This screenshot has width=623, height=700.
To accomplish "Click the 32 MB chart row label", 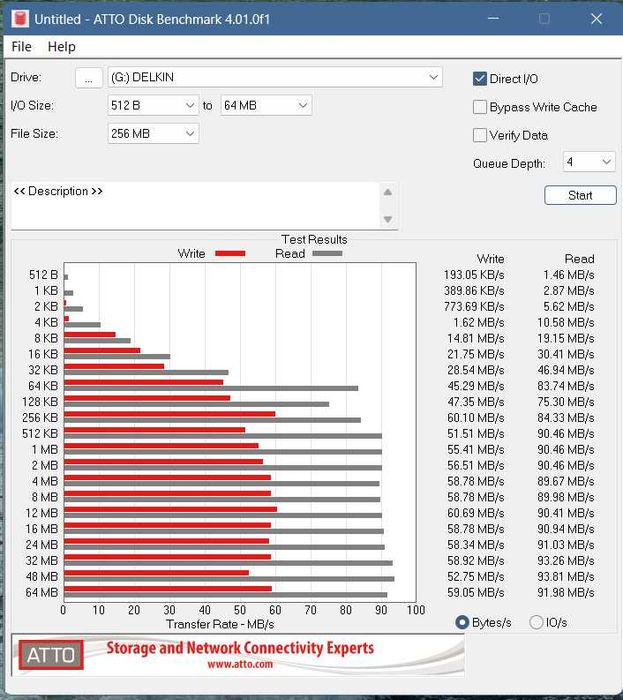I will pyautogui.click(x=42, y=561).
